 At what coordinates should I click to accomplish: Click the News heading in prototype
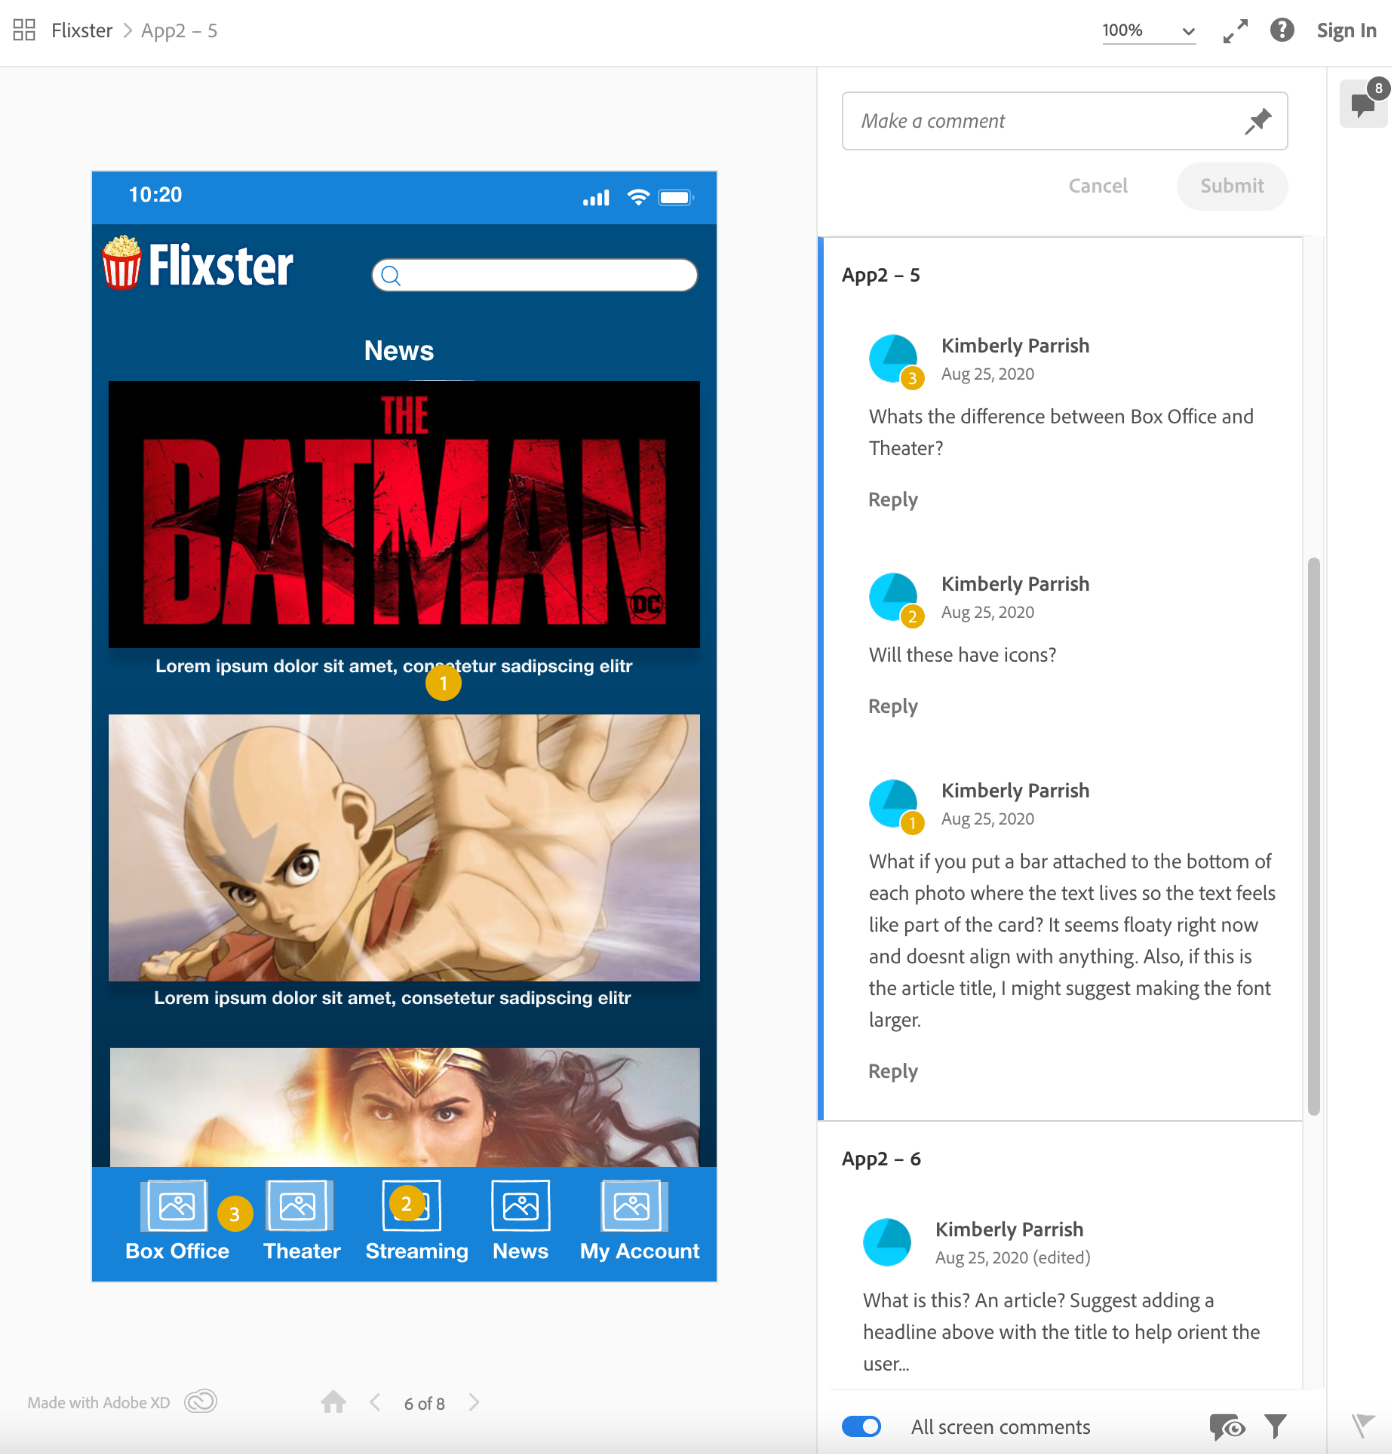(399, 351)
